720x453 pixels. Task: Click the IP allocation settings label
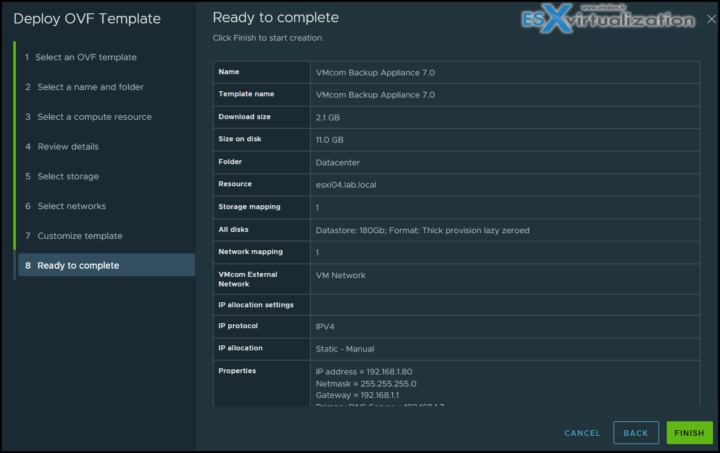click(x=256, y=305)
